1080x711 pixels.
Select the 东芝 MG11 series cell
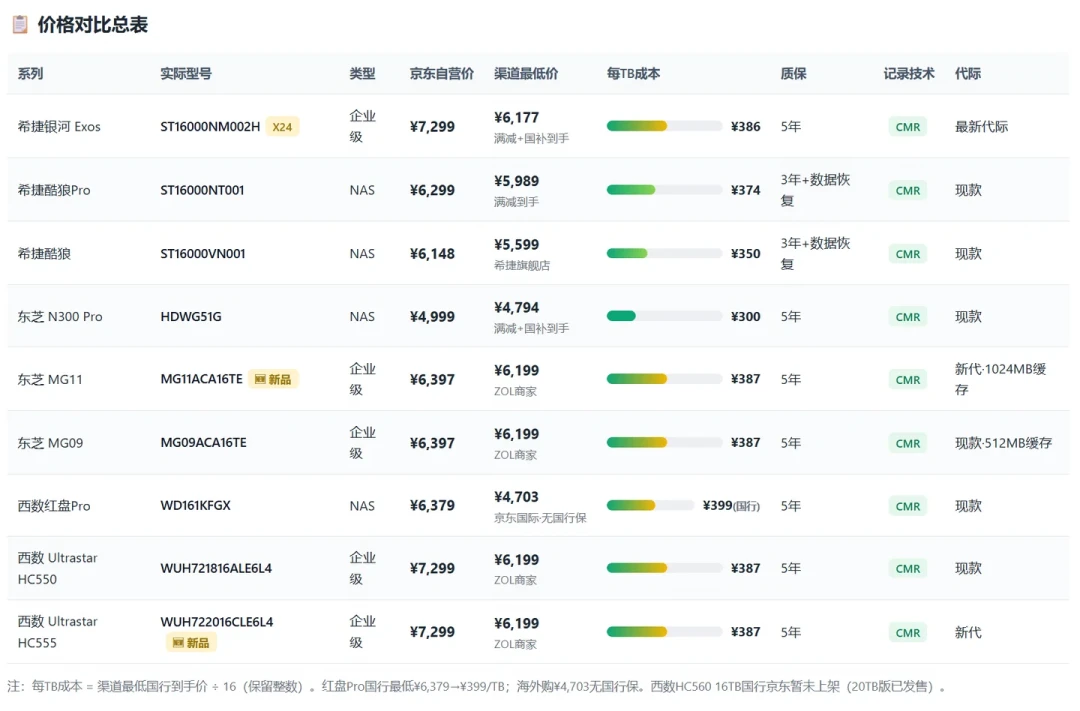pos(50,380)
